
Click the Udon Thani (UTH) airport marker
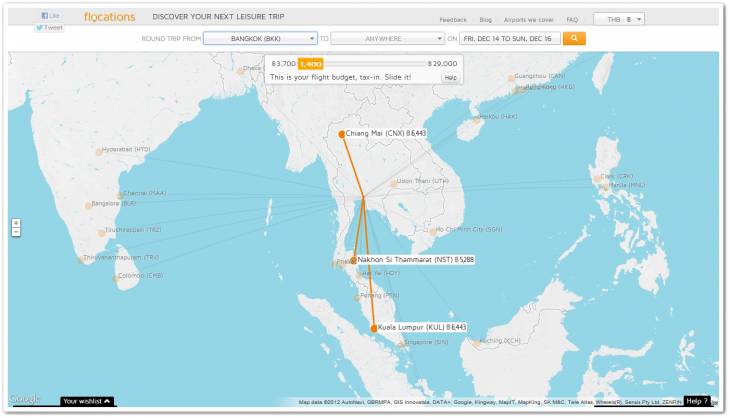[x=393, y=183]
